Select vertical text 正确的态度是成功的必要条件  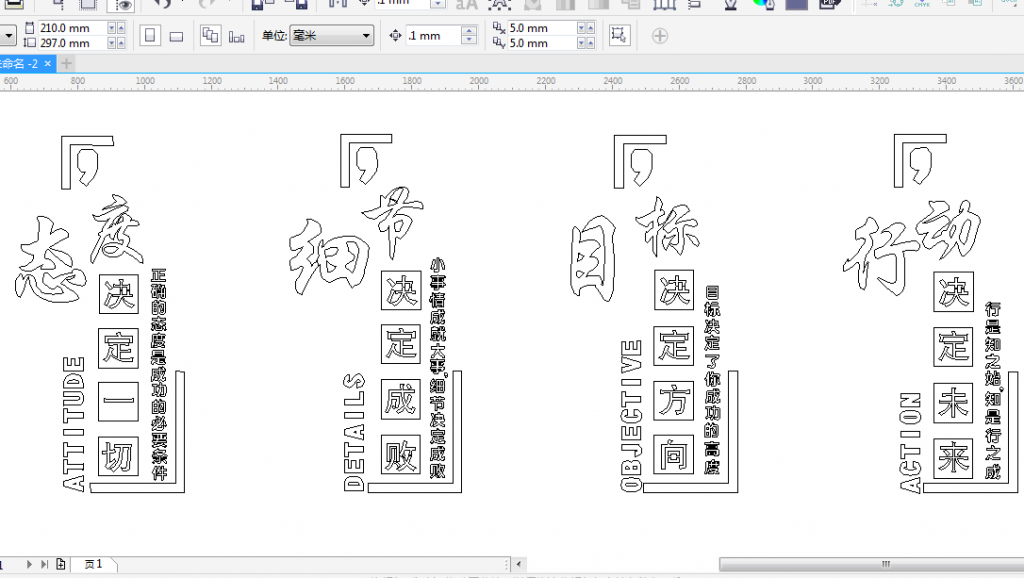[x=159, y=374]
